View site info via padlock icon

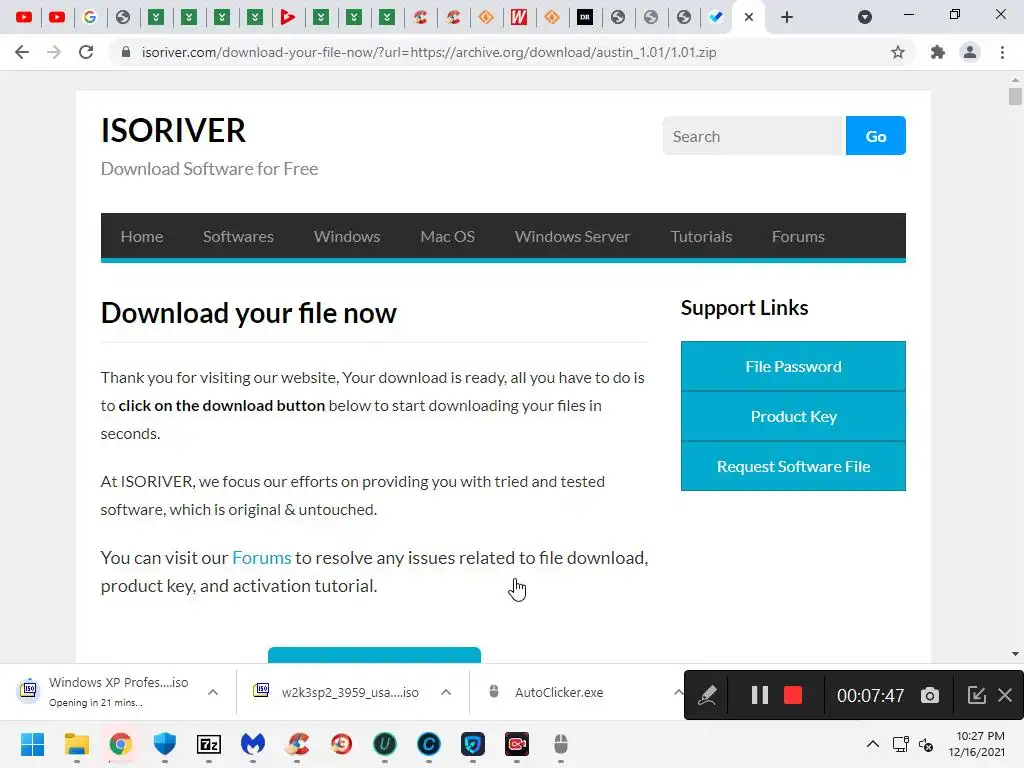(x=126, y=52)
